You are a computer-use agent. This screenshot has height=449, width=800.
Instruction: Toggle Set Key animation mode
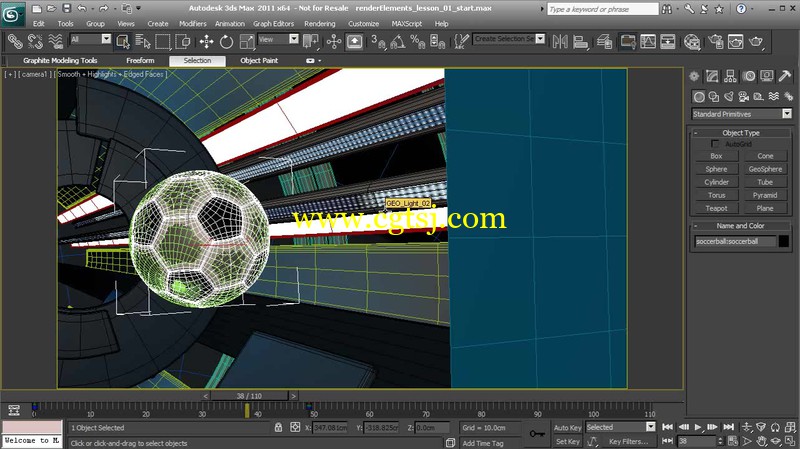[x=567, y=441]
